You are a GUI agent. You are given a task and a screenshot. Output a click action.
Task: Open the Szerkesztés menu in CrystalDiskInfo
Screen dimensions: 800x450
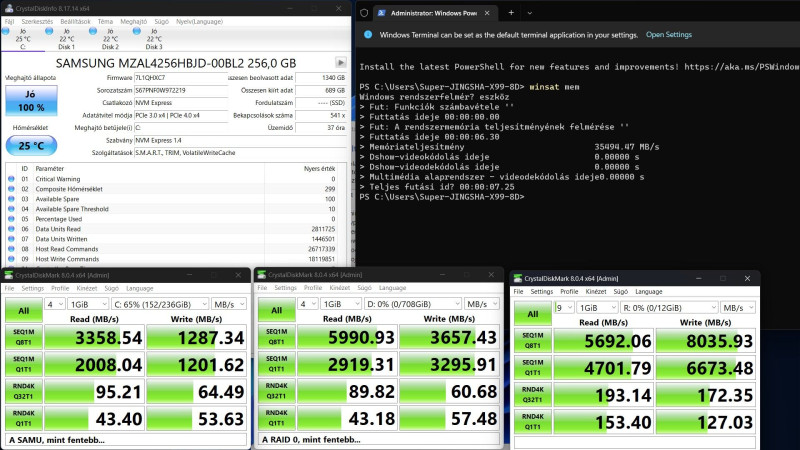37,21
